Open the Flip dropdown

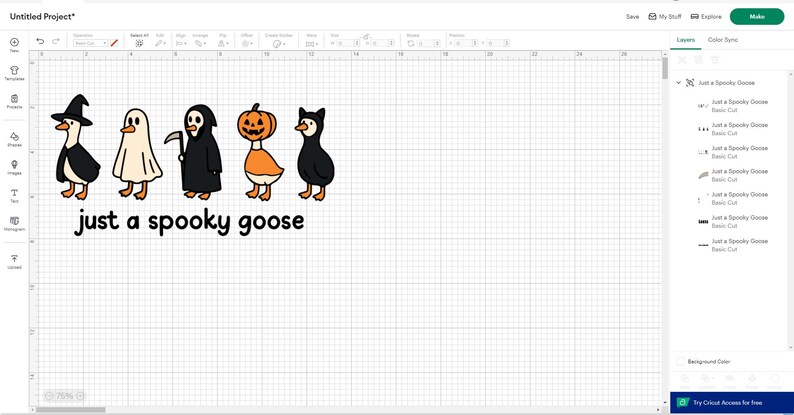[x=223, y=44]
